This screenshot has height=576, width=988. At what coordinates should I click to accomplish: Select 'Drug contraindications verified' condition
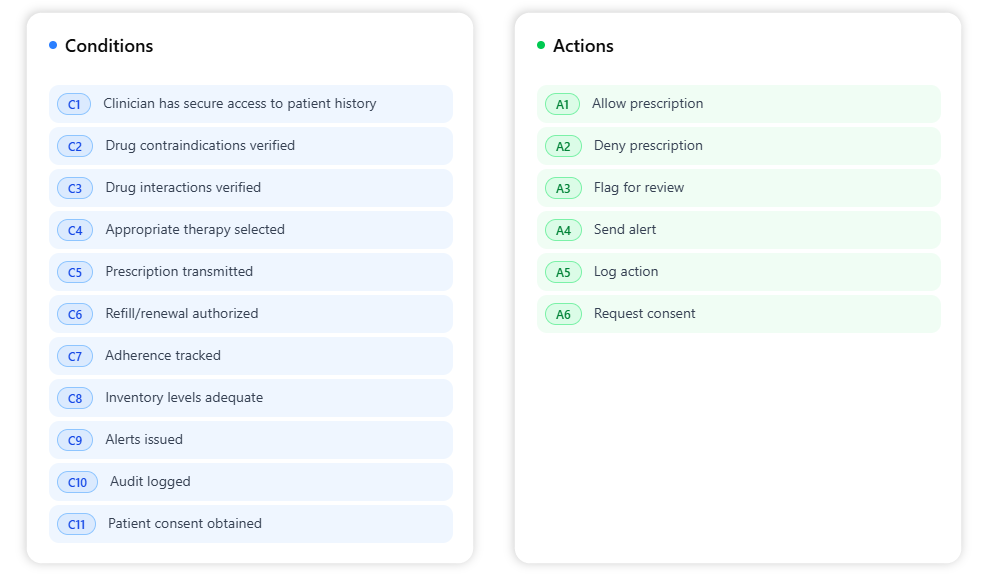(200, 146)
